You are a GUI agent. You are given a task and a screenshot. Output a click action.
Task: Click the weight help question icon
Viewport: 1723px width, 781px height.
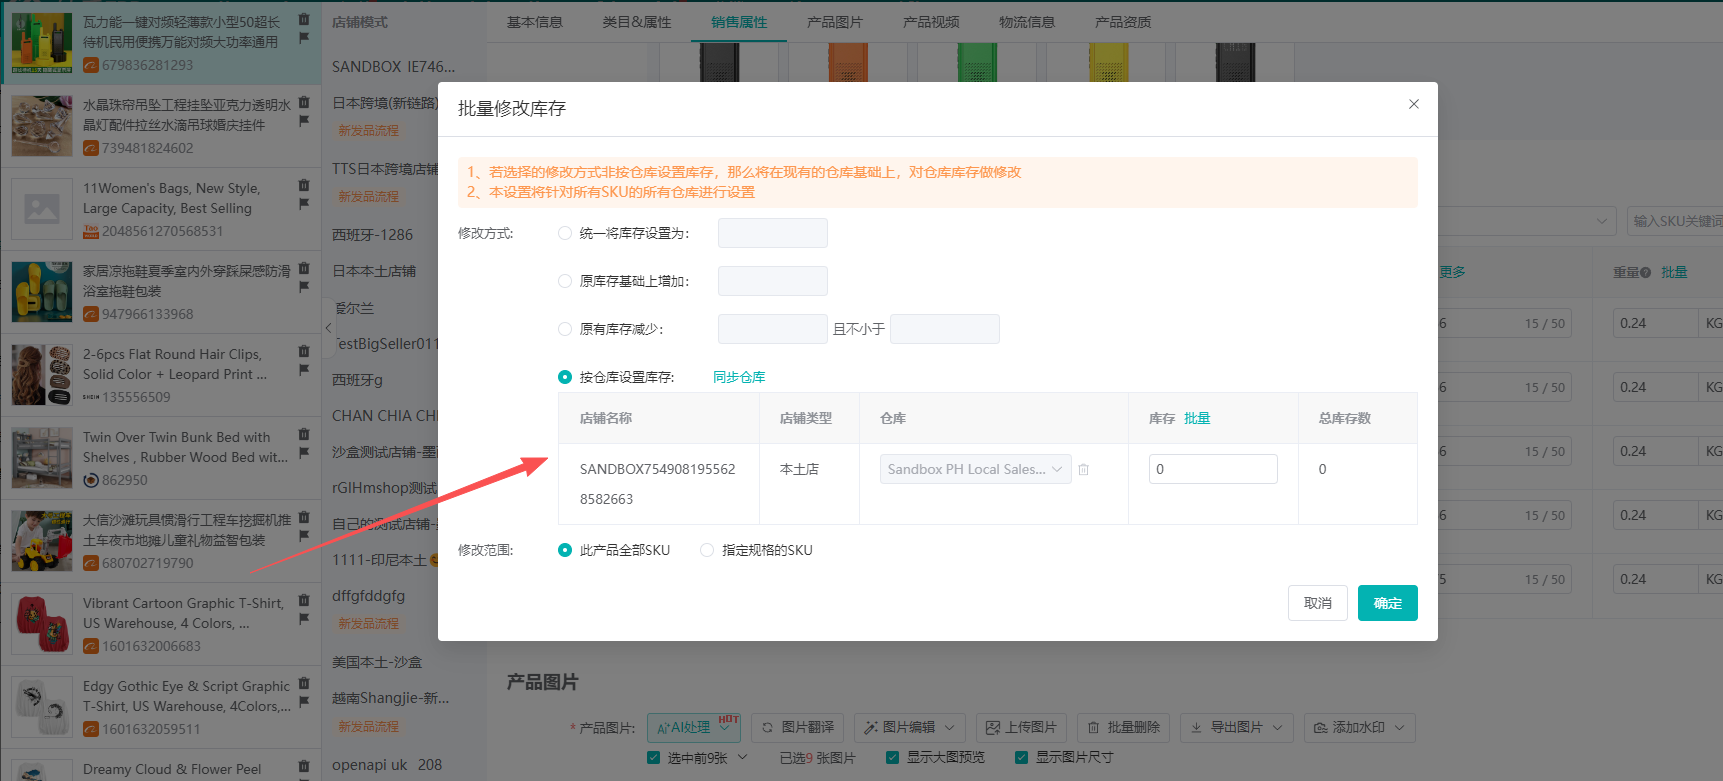tap(1645, 272)
